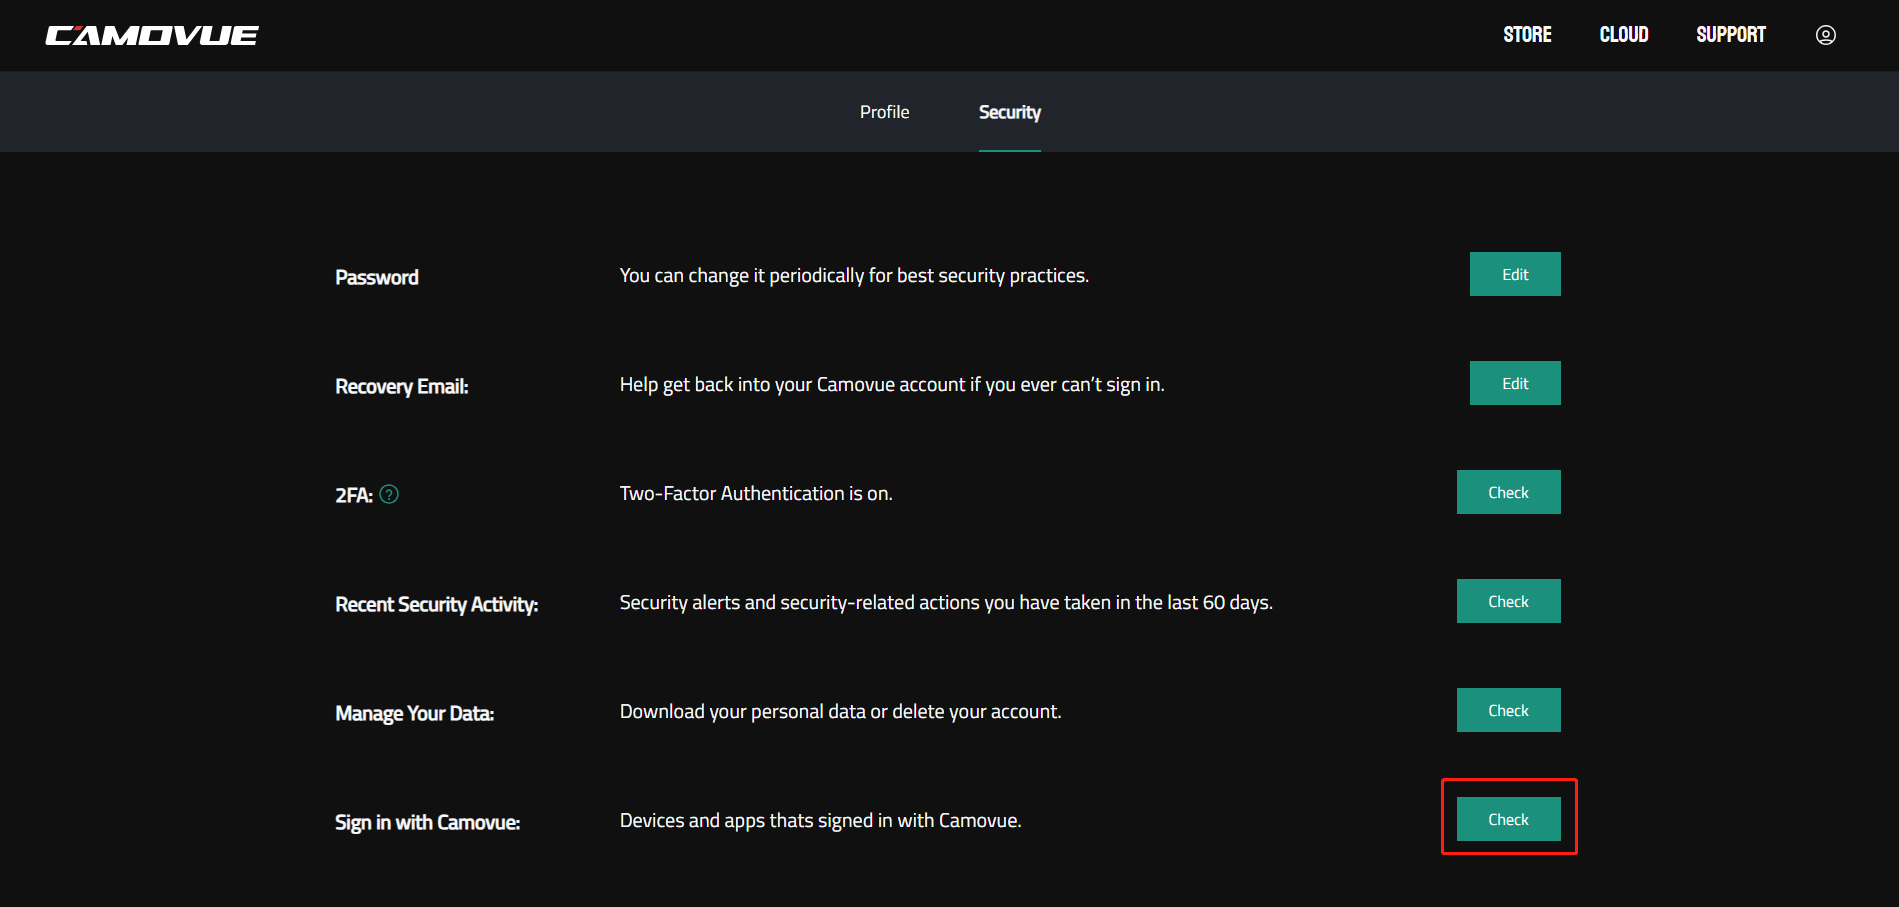Image resolution: width=1899 pixels, height=907 pixels.
Task: Click the Recovery Email label
Action: [402, 387]
